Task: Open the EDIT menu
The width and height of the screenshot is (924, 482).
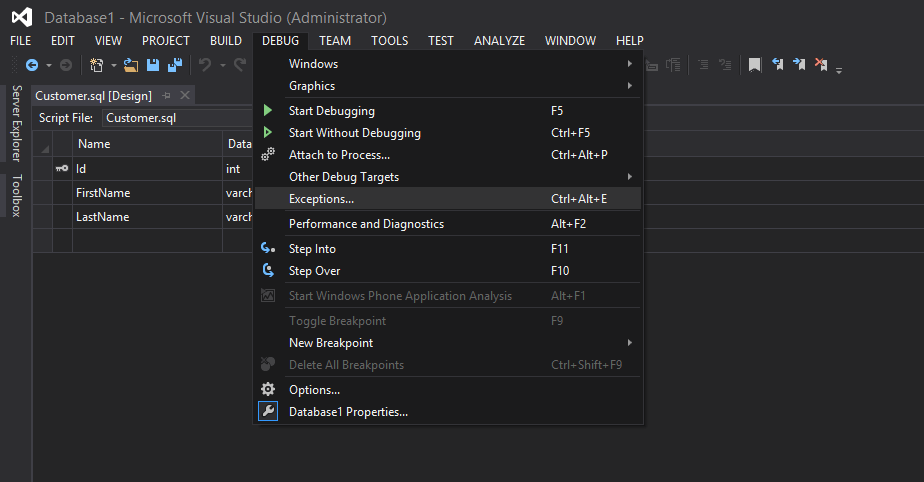Action: click(62, 41)
